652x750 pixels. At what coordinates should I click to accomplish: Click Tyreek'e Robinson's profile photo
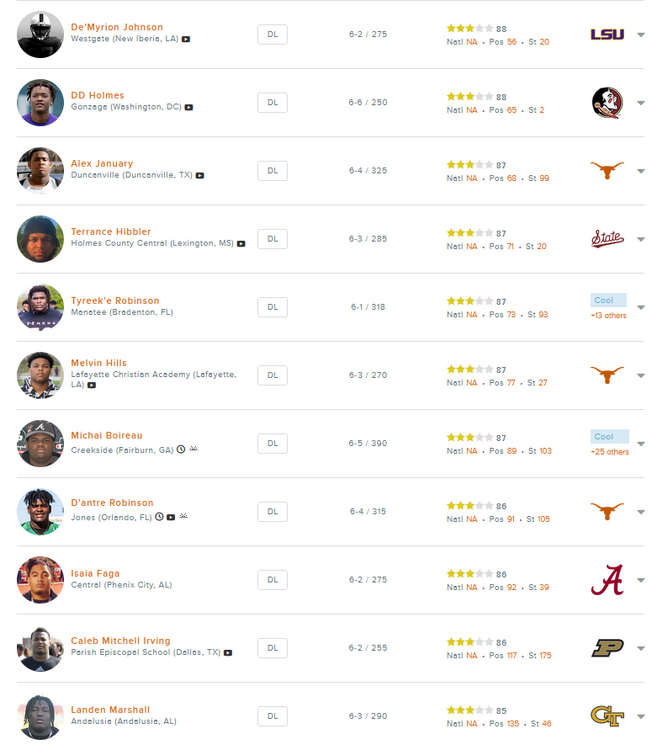(x=40, y=307)
